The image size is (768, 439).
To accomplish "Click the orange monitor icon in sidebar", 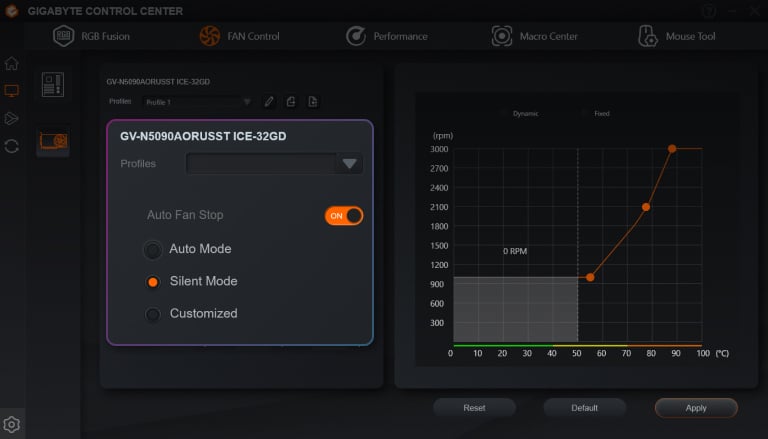I will click(x=12, y=91).
